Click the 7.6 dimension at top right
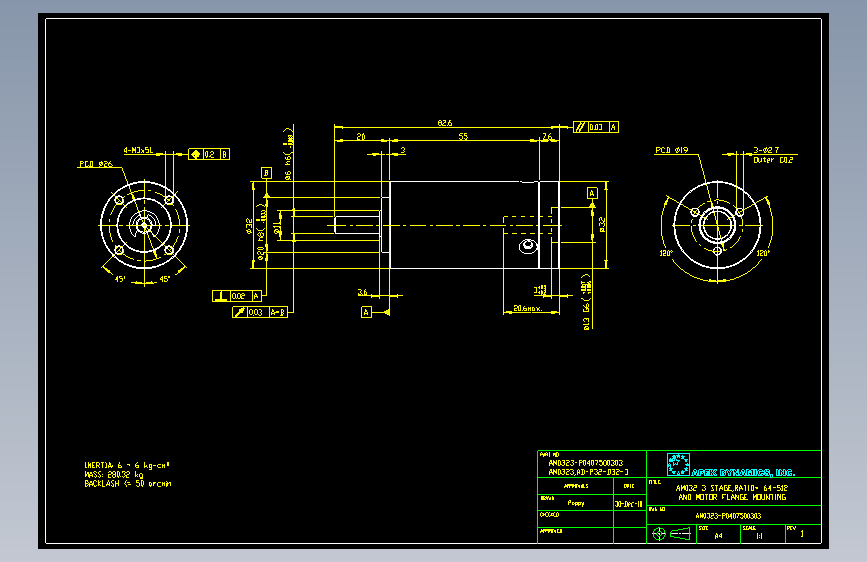The width and height of the screenshot is (867, 562). 547,136
